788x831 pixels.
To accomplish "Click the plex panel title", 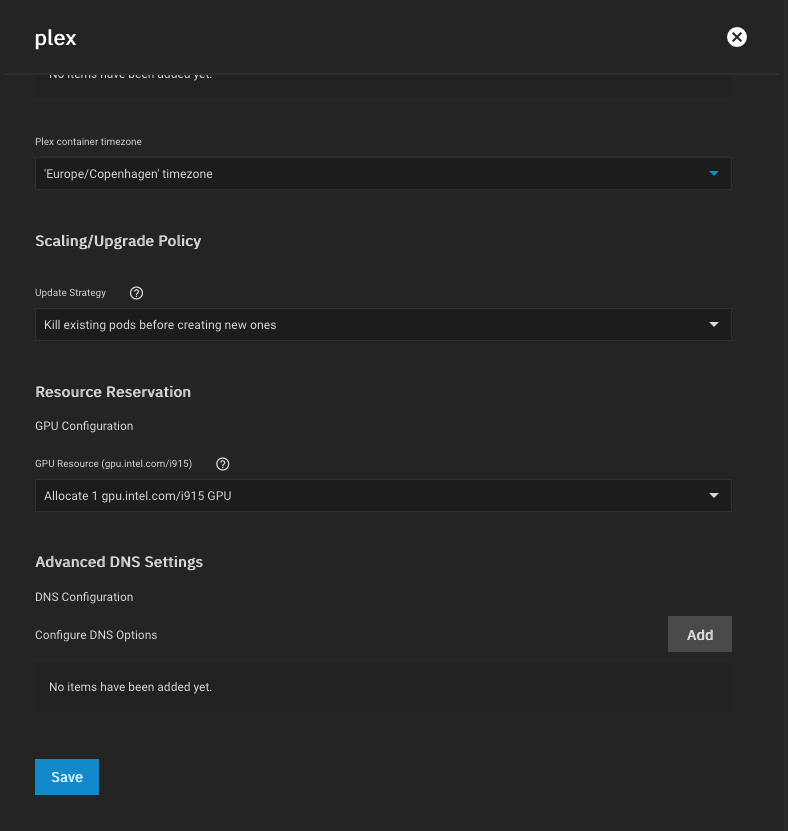I will [x=56, y=39].
